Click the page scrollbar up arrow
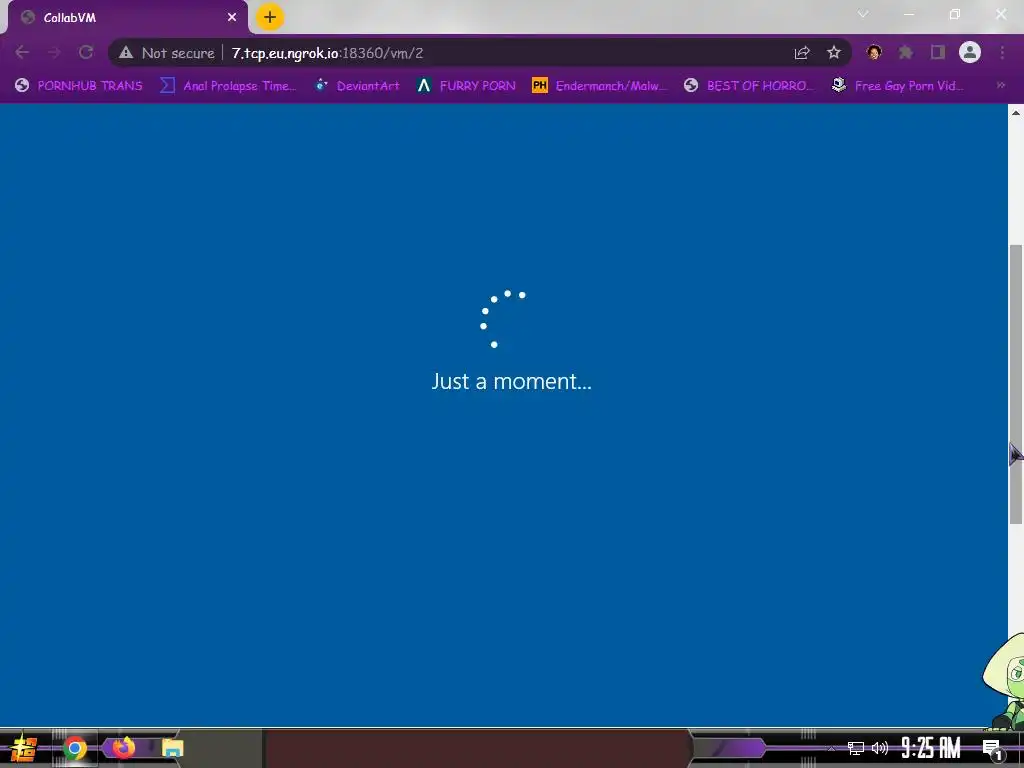 click(1016, 112)
